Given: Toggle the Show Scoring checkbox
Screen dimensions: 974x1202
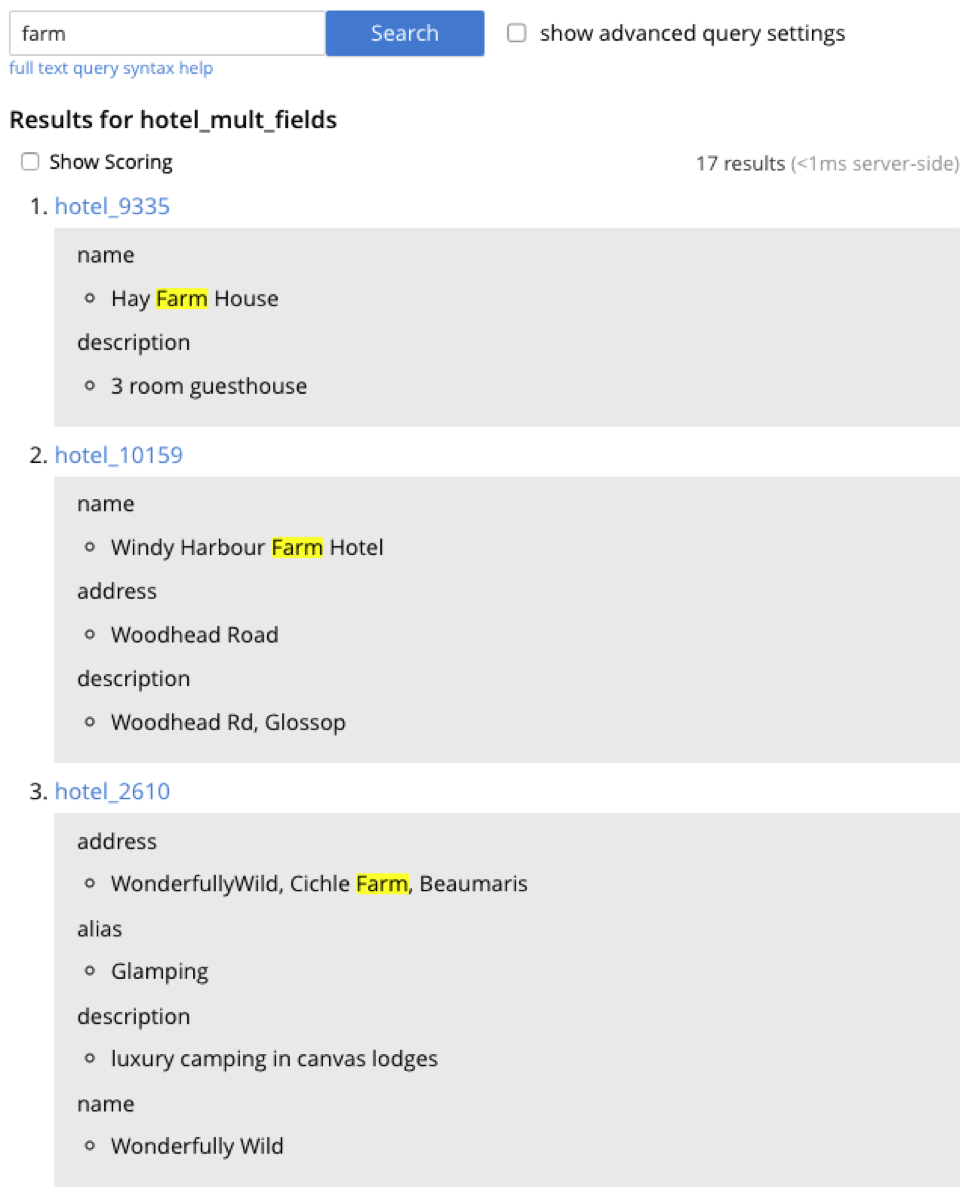Looking at the screenshot, I should click(30, 162).
